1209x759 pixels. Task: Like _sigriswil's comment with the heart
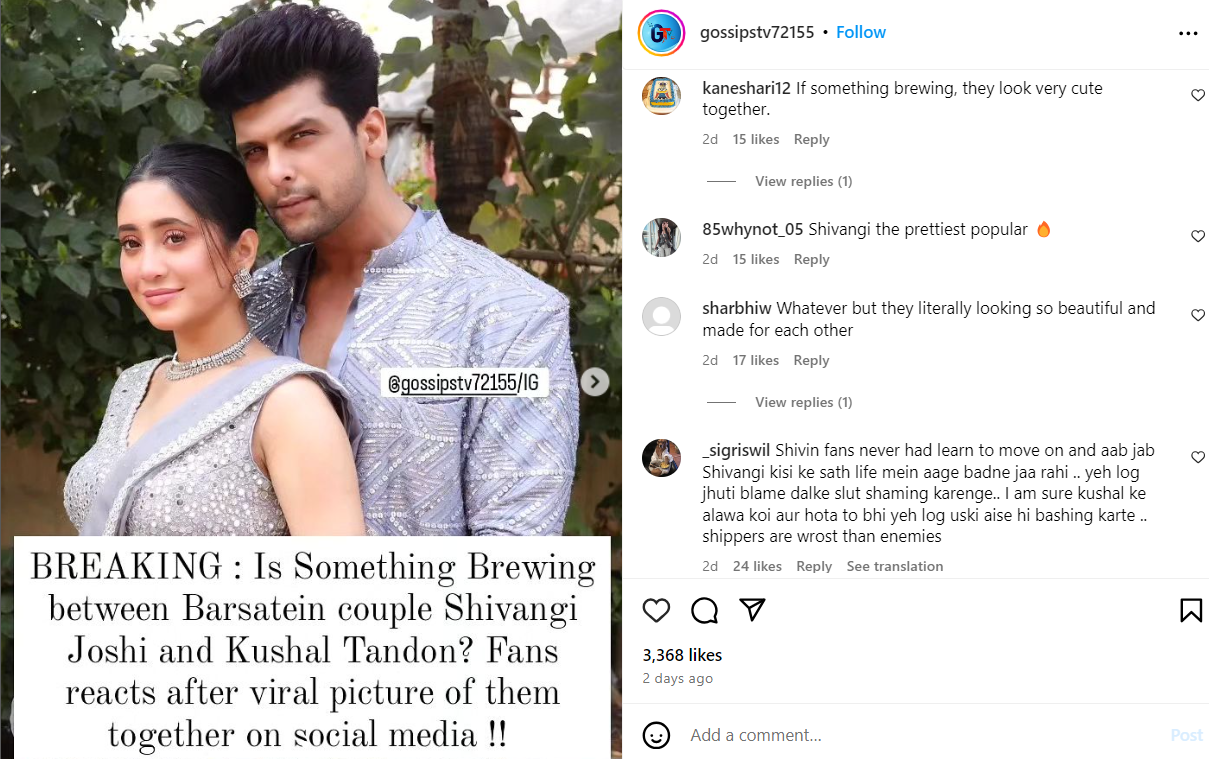[x=1197, y=457]
